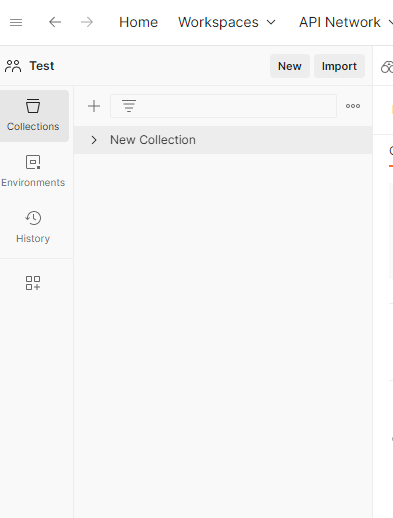Click the Test workspace name
The height and width of the screenshot is (518, 393).
(42, 66)
